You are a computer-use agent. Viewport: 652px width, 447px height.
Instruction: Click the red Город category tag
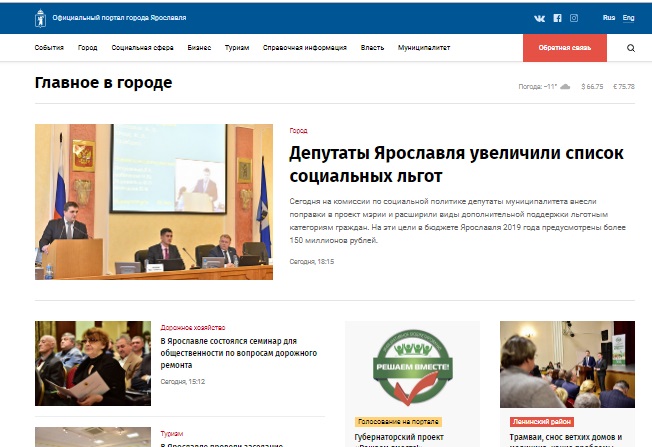[x=298, y=131]
